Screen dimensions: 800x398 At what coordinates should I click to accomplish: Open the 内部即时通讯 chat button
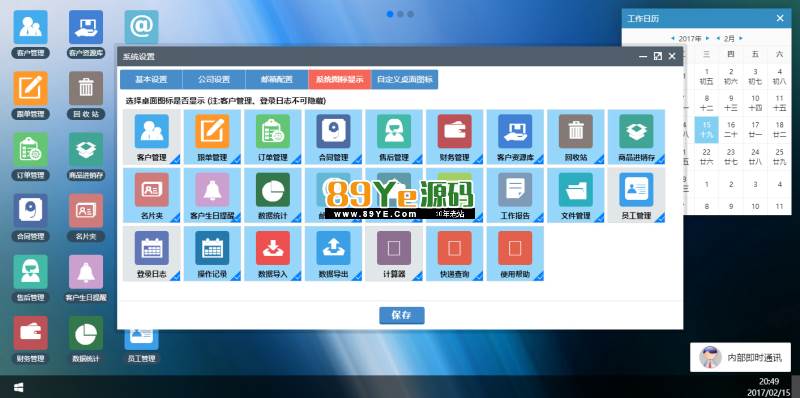click(x=740, y=357)
